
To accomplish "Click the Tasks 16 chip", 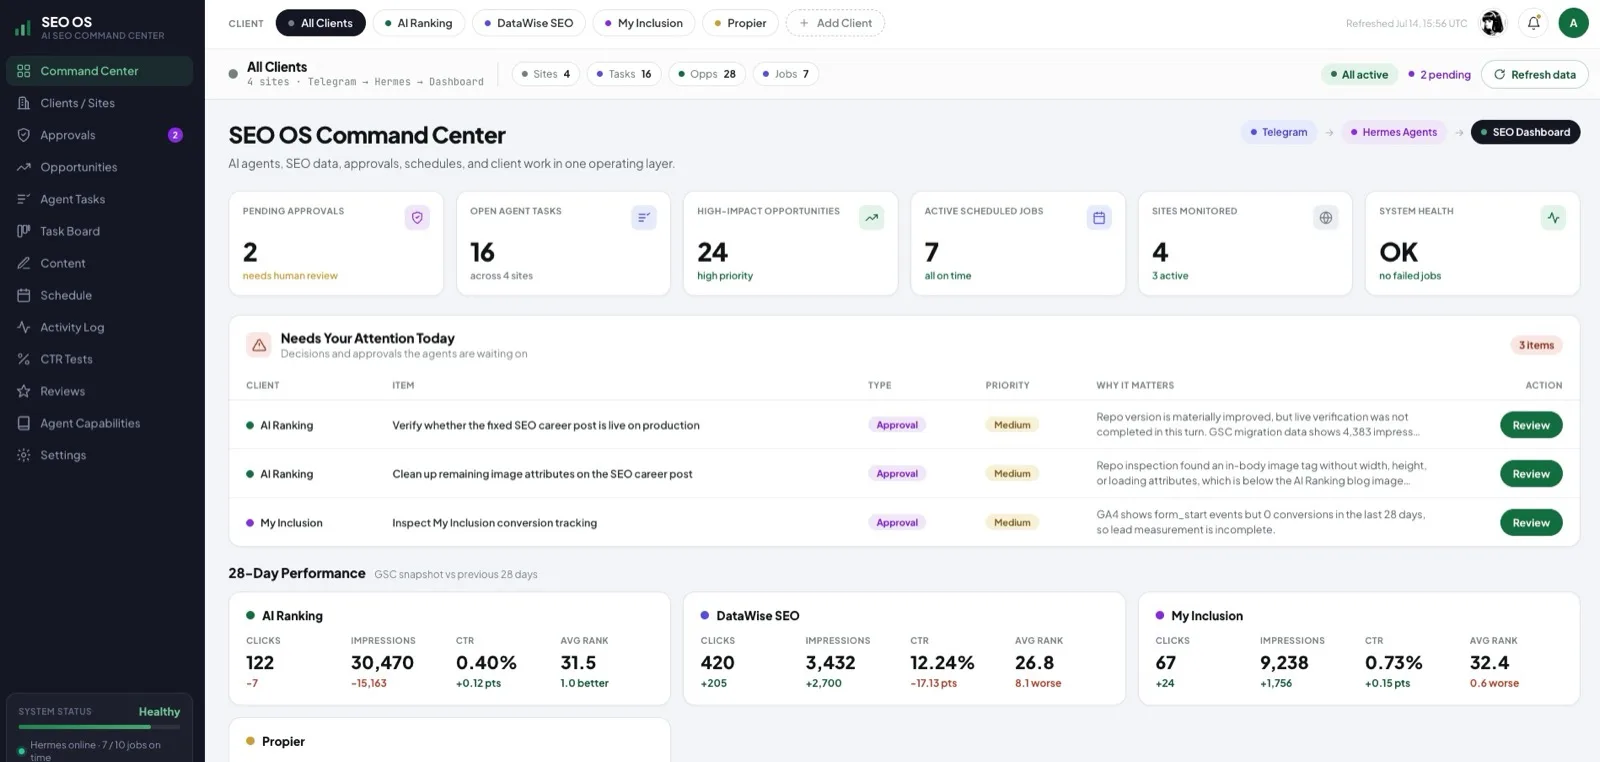I will click(624, 74).
